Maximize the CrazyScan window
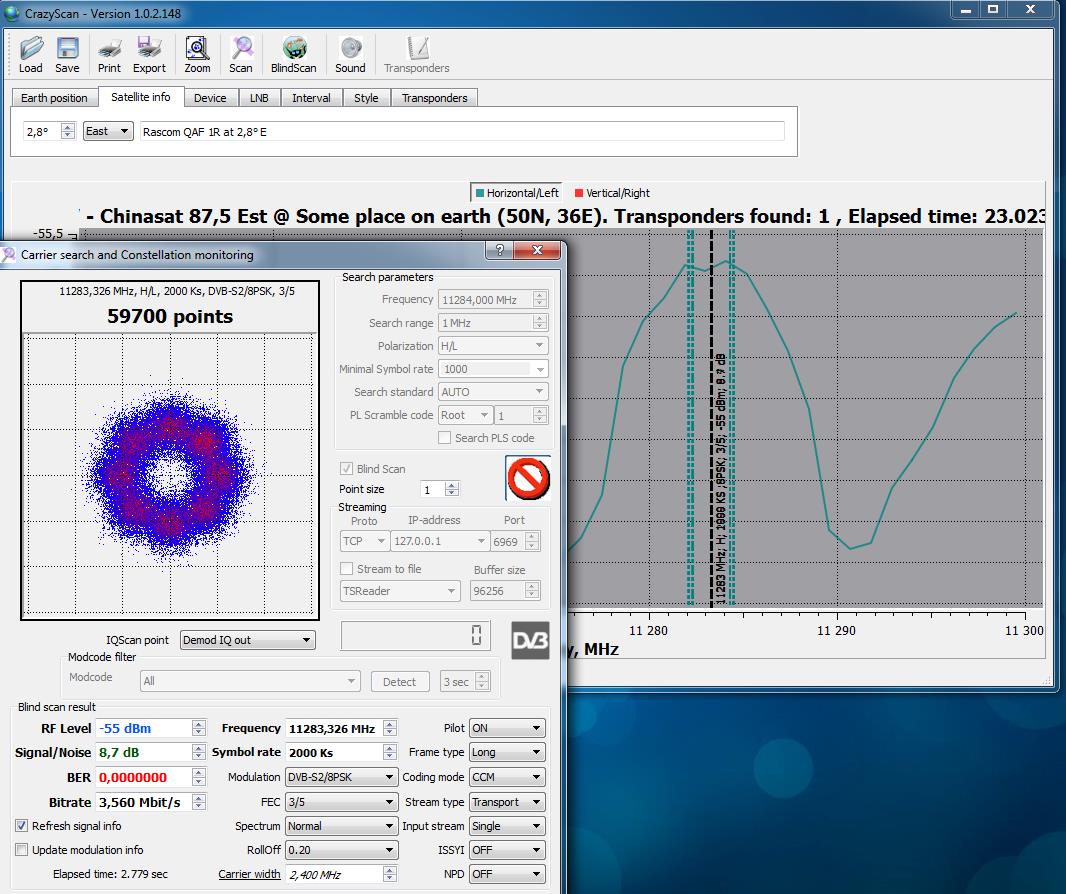This screenshot has height=894, width=1066. (993, 10)
